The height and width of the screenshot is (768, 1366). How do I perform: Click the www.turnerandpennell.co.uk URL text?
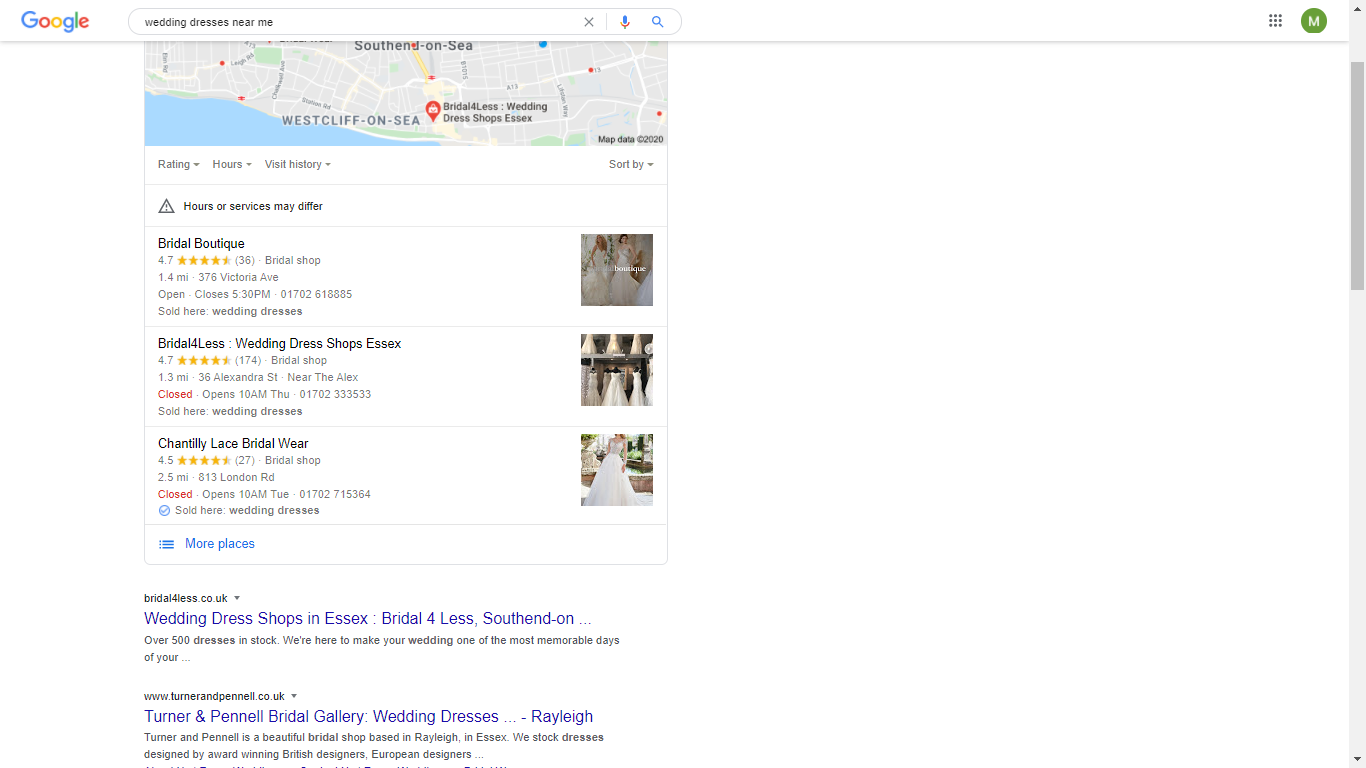(214, 696)
